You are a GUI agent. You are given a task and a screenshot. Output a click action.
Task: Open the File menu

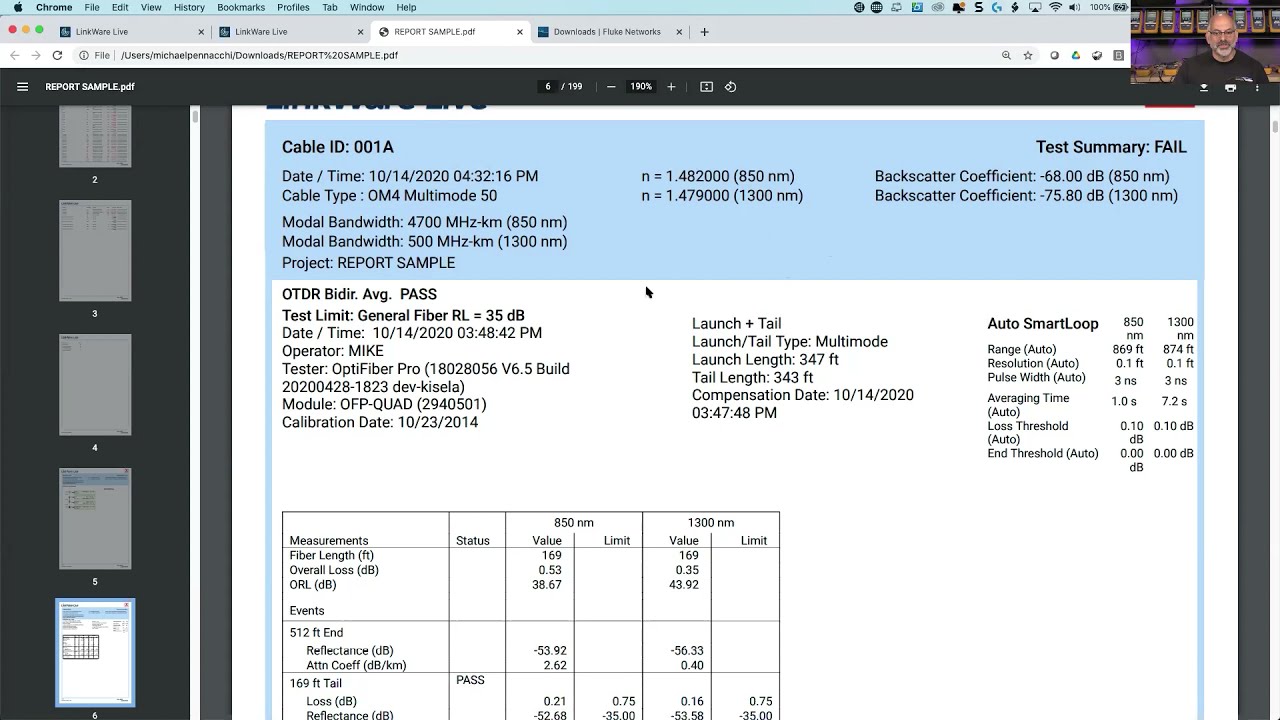point(92,7)
